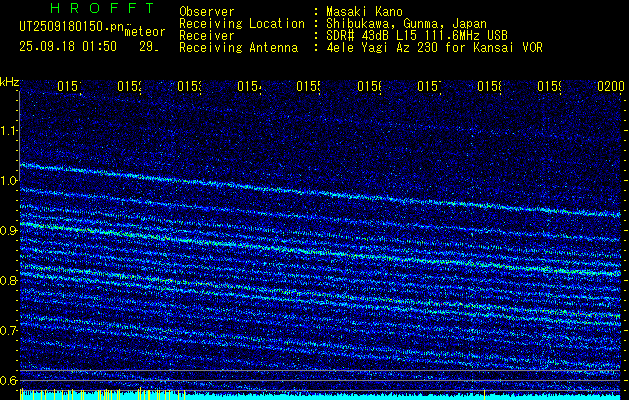Click the 0200 time marker
The height and width of the screenshot is (400, 629).
click(609, 87)
